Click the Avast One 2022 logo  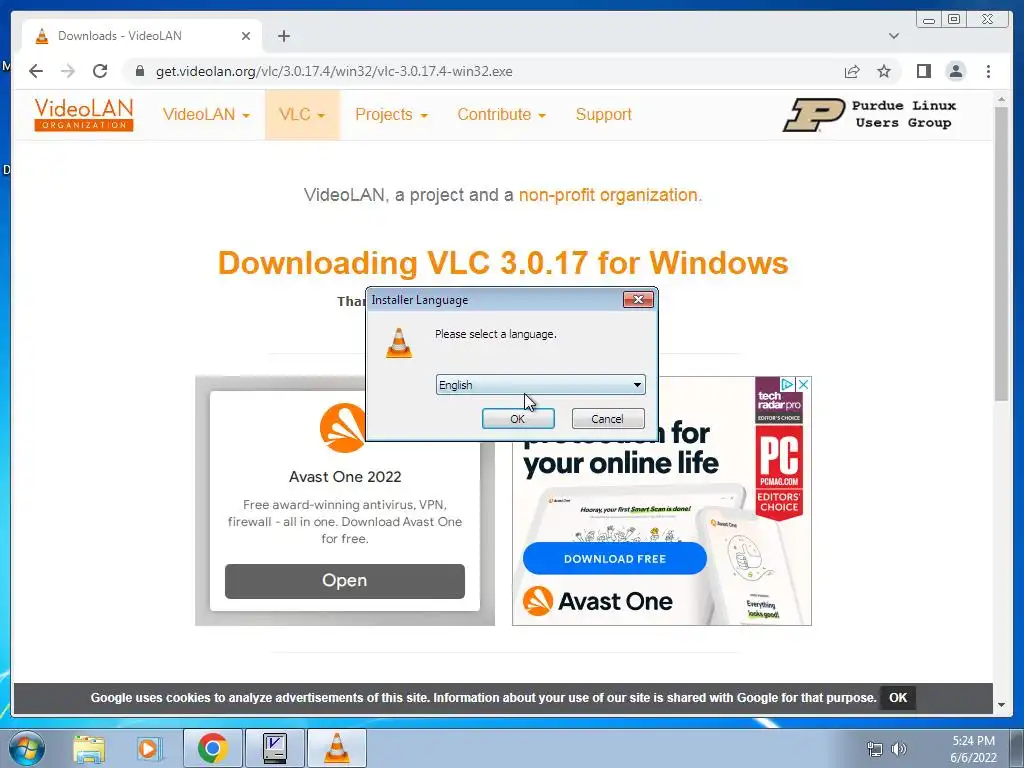(342, 428)
